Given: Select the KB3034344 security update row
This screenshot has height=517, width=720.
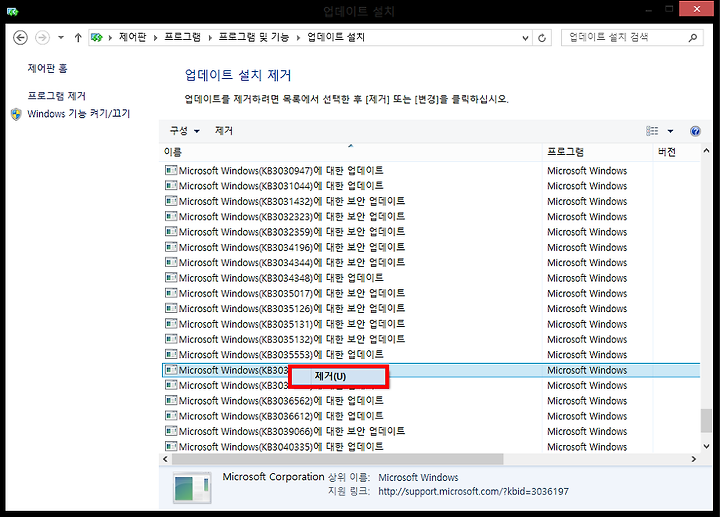Looking at the screenshot, I should pos(431,263).
